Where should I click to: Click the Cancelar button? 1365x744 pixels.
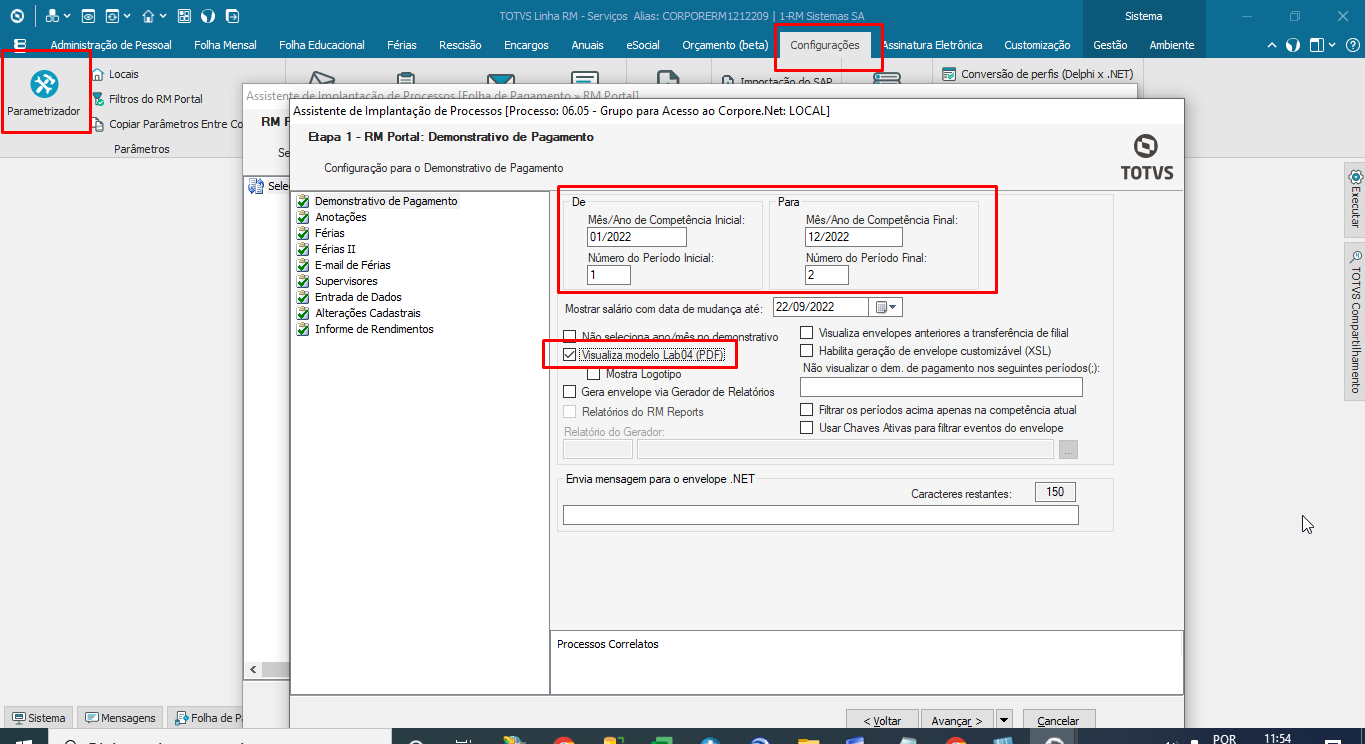pyautogui.click(x=1058, y=720)
